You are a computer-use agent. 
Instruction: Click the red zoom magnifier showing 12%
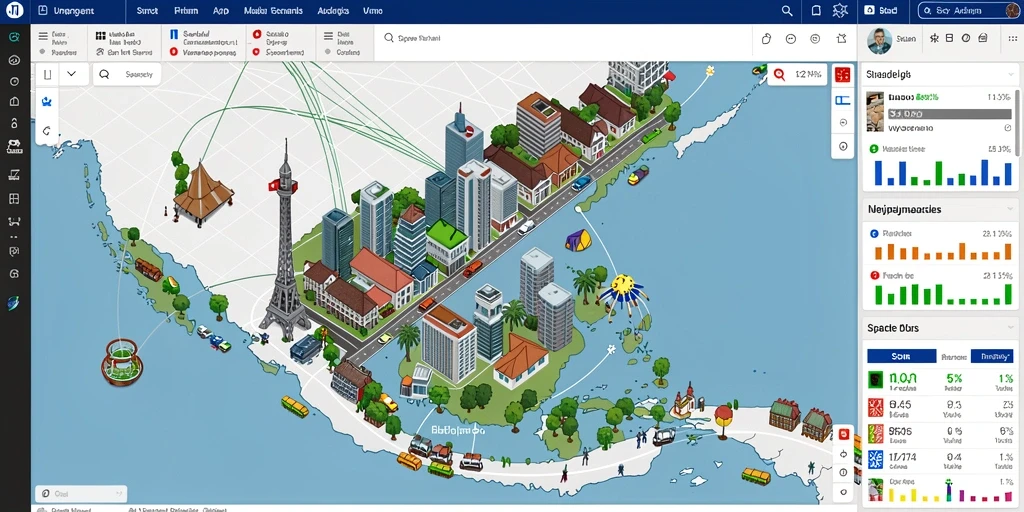coord(779,75)
